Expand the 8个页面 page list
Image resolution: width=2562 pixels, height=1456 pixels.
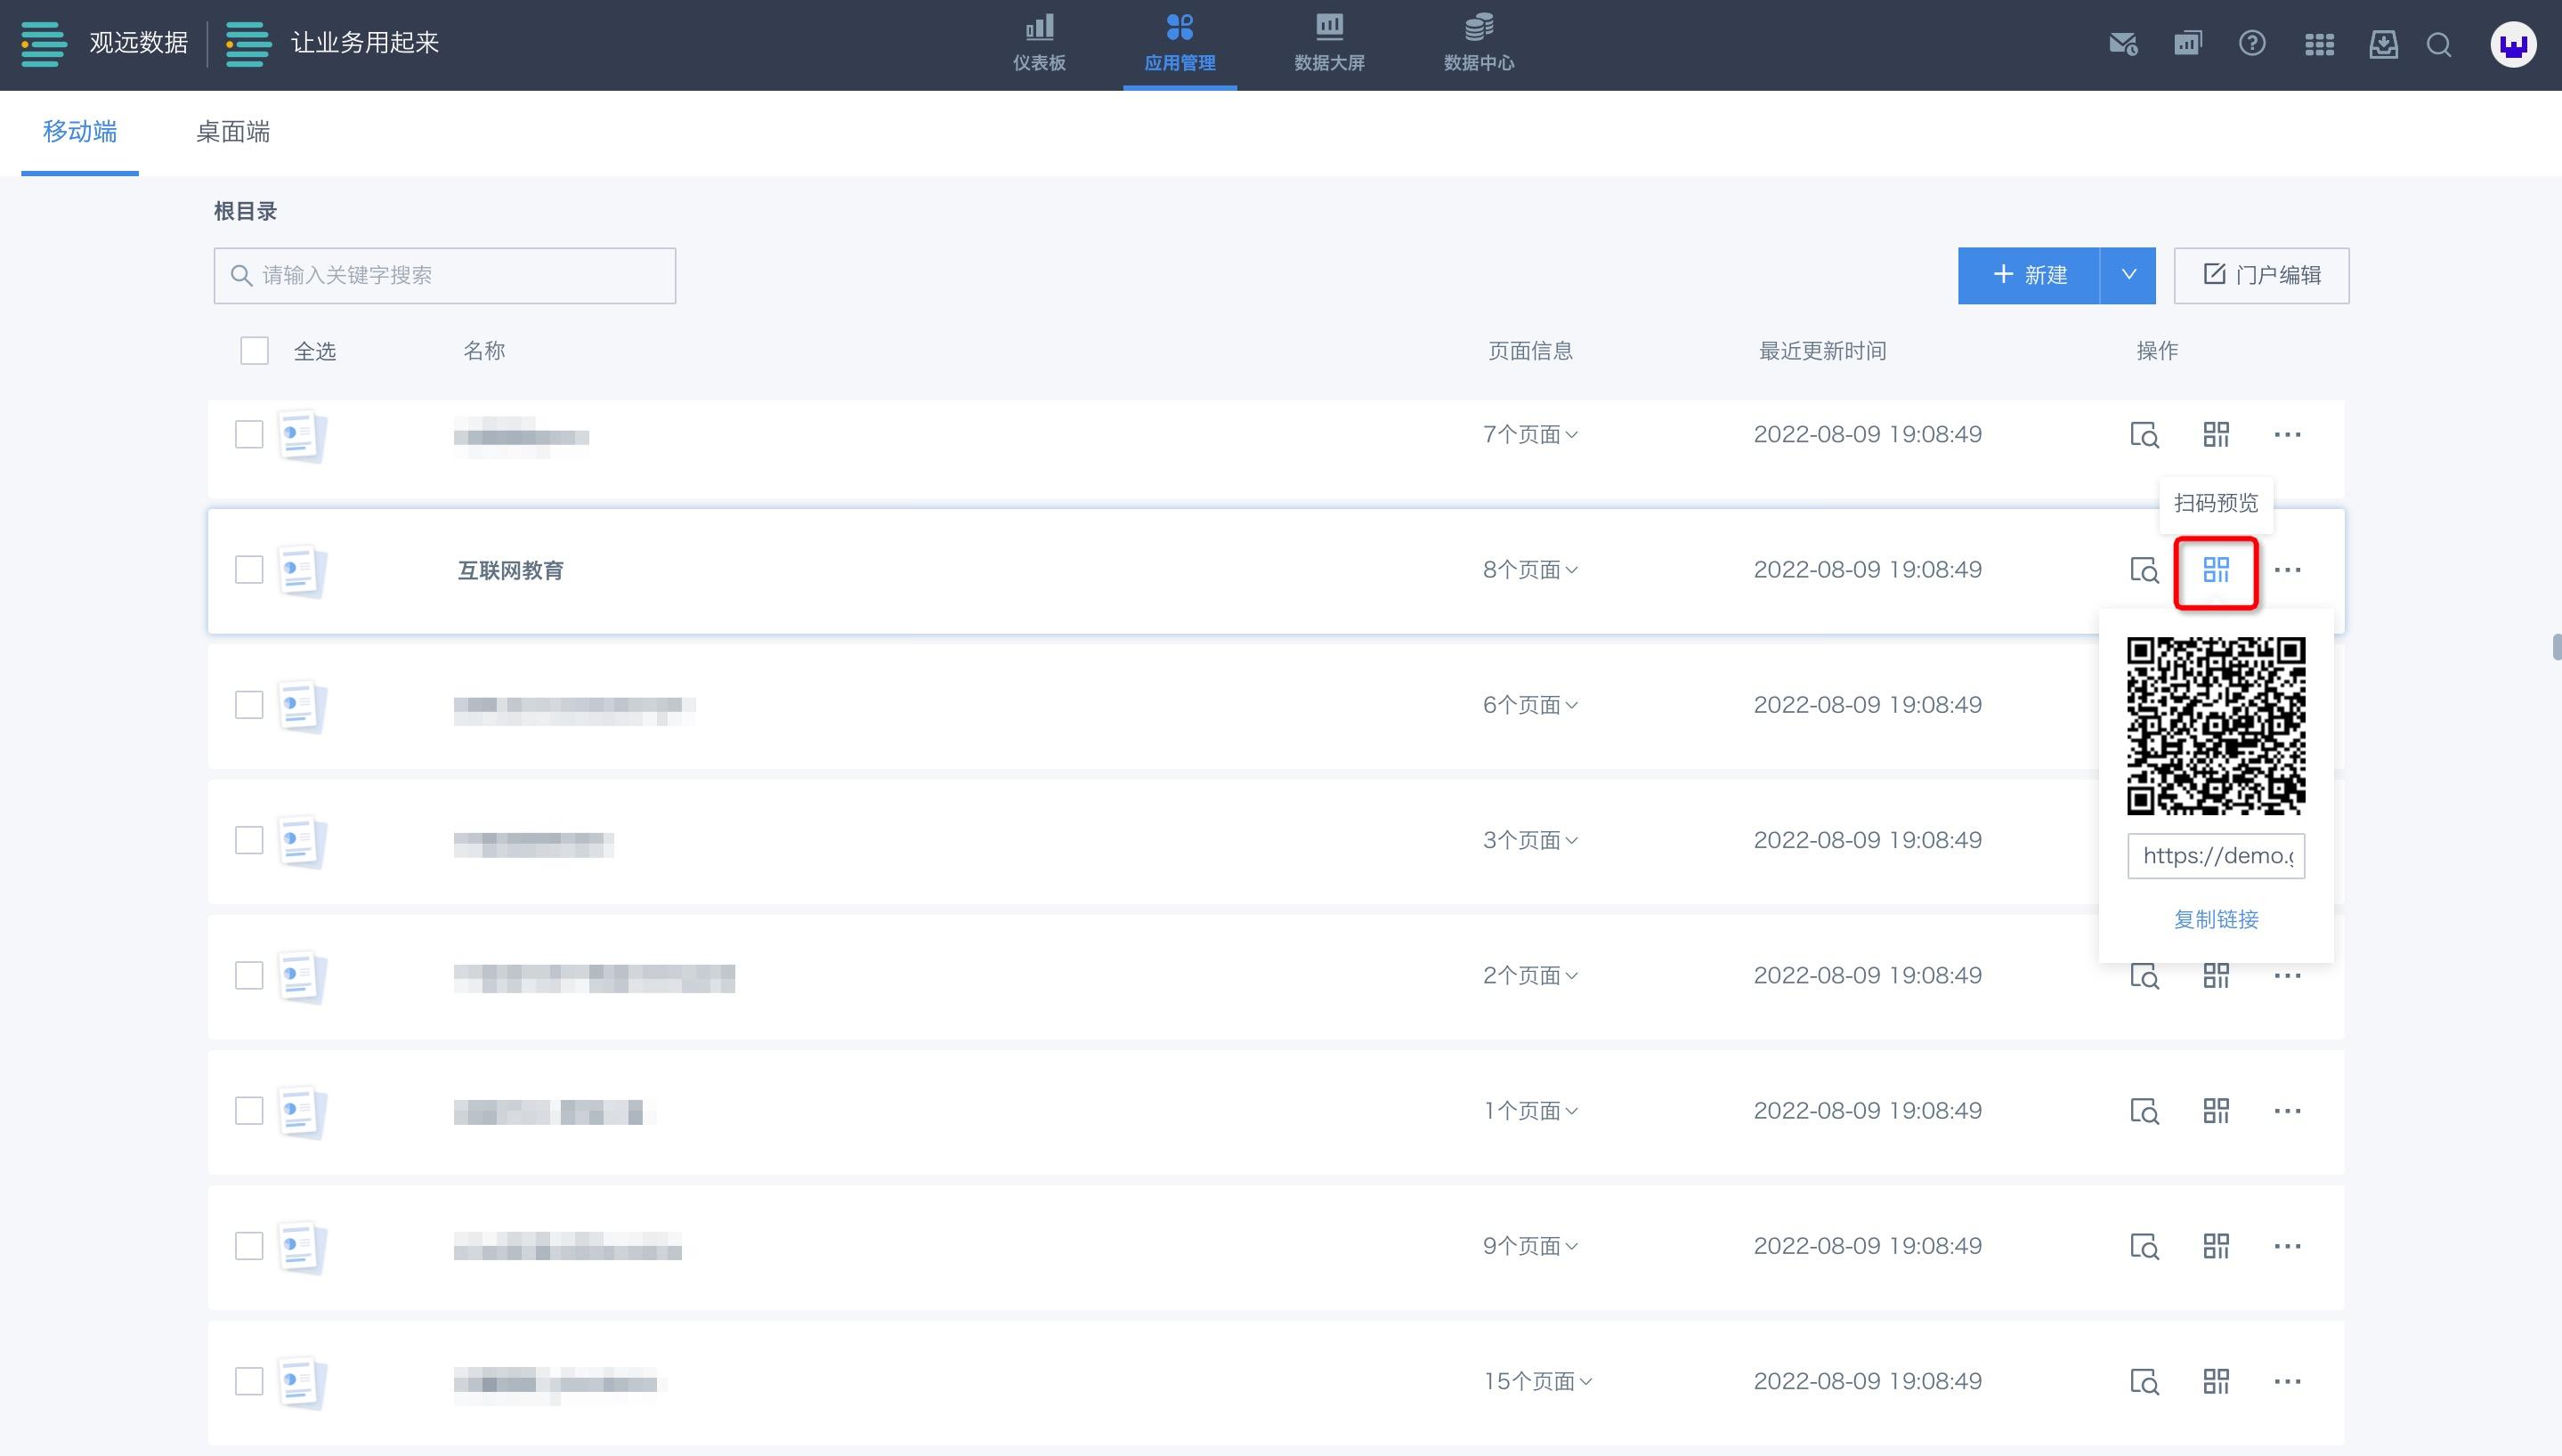(x=1530, y=570)
